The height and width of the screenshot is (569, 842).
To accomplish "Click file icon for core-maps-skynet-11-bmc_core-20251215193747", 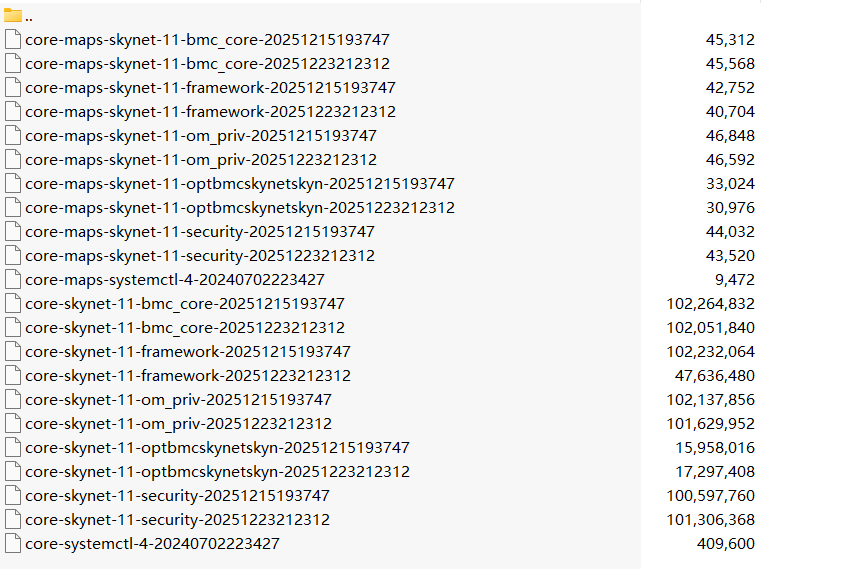I will click(x=13, y=40).
